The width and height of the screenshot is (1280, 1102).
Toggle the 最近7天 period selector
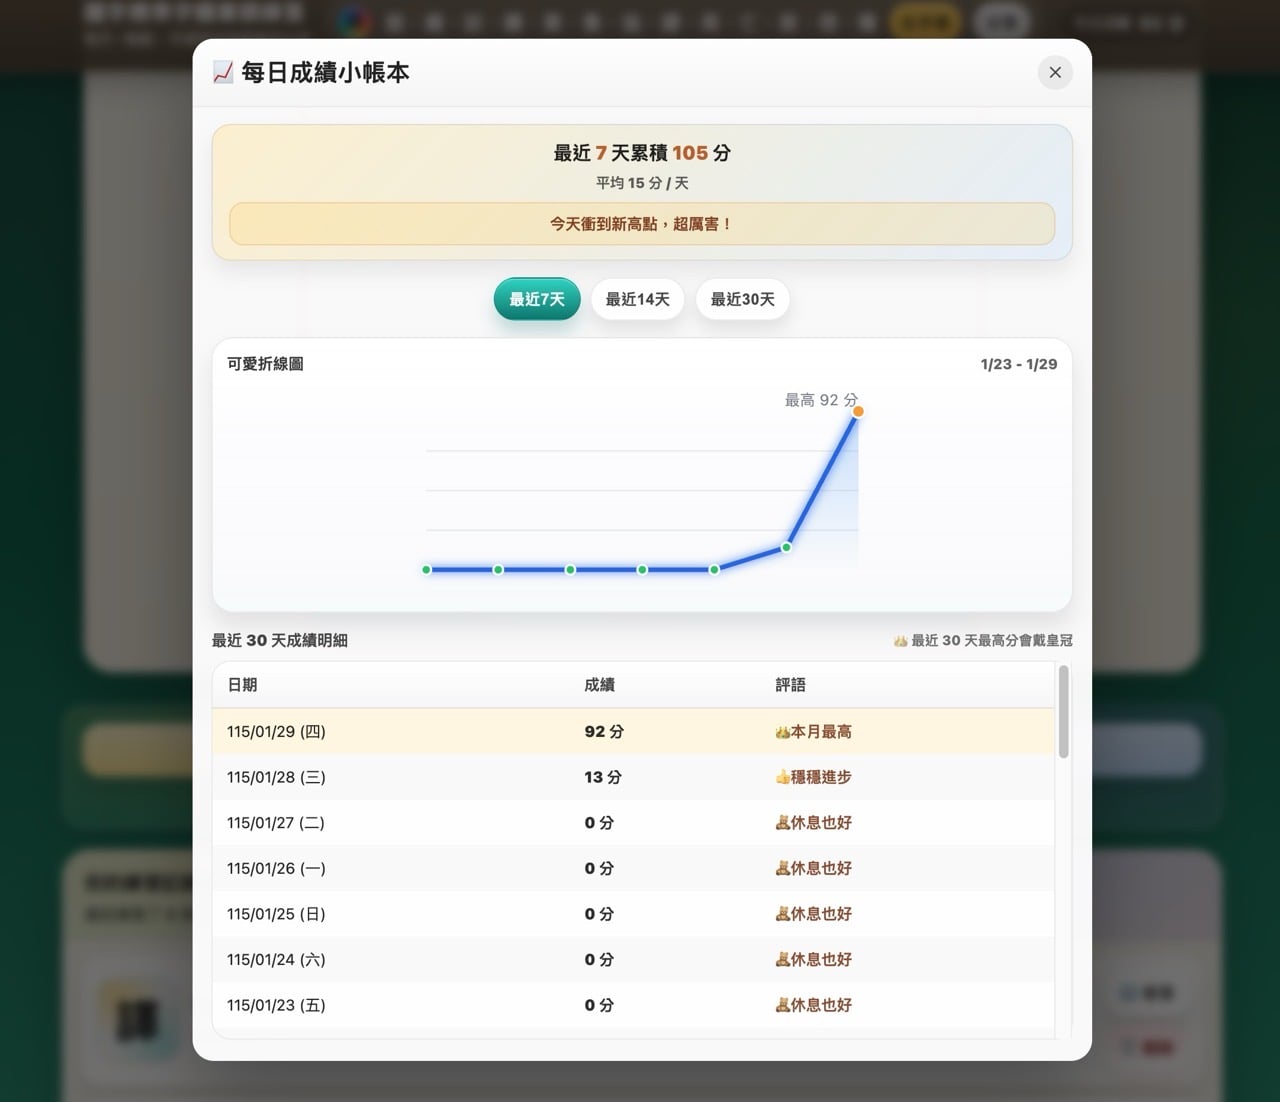[536, 298]
